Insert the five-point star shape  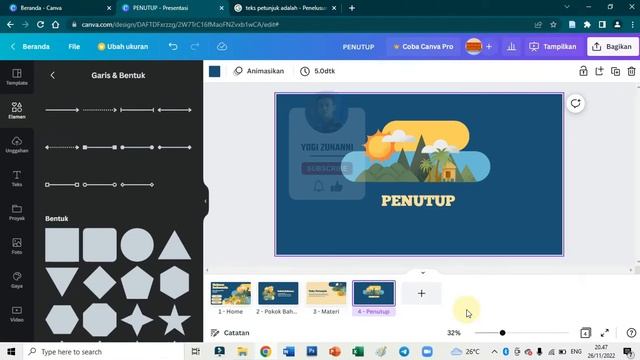pos(174,320)
